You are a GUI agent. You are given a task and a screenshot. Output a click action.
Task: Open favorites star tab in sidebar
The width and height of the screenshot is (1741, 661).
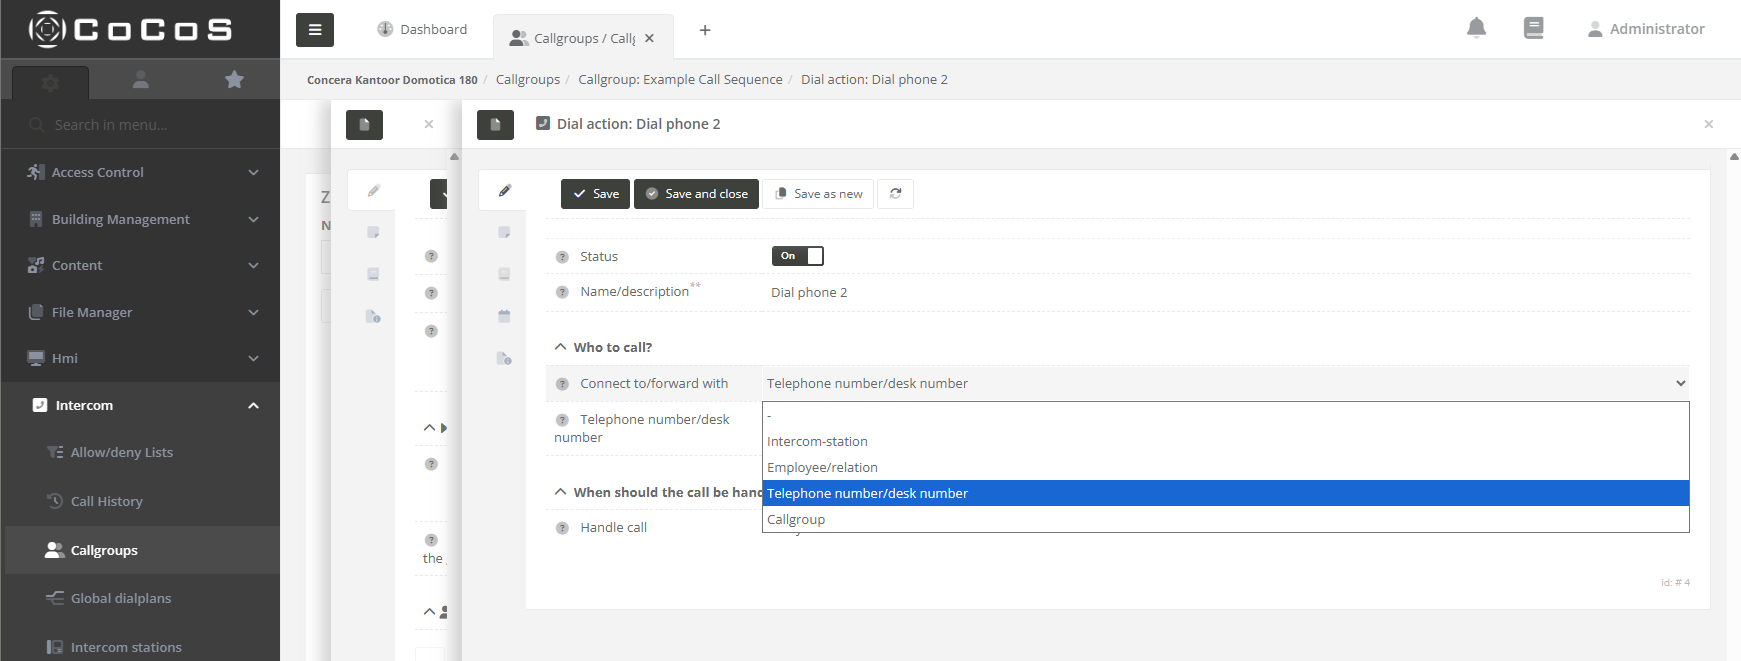click(234, 80)
